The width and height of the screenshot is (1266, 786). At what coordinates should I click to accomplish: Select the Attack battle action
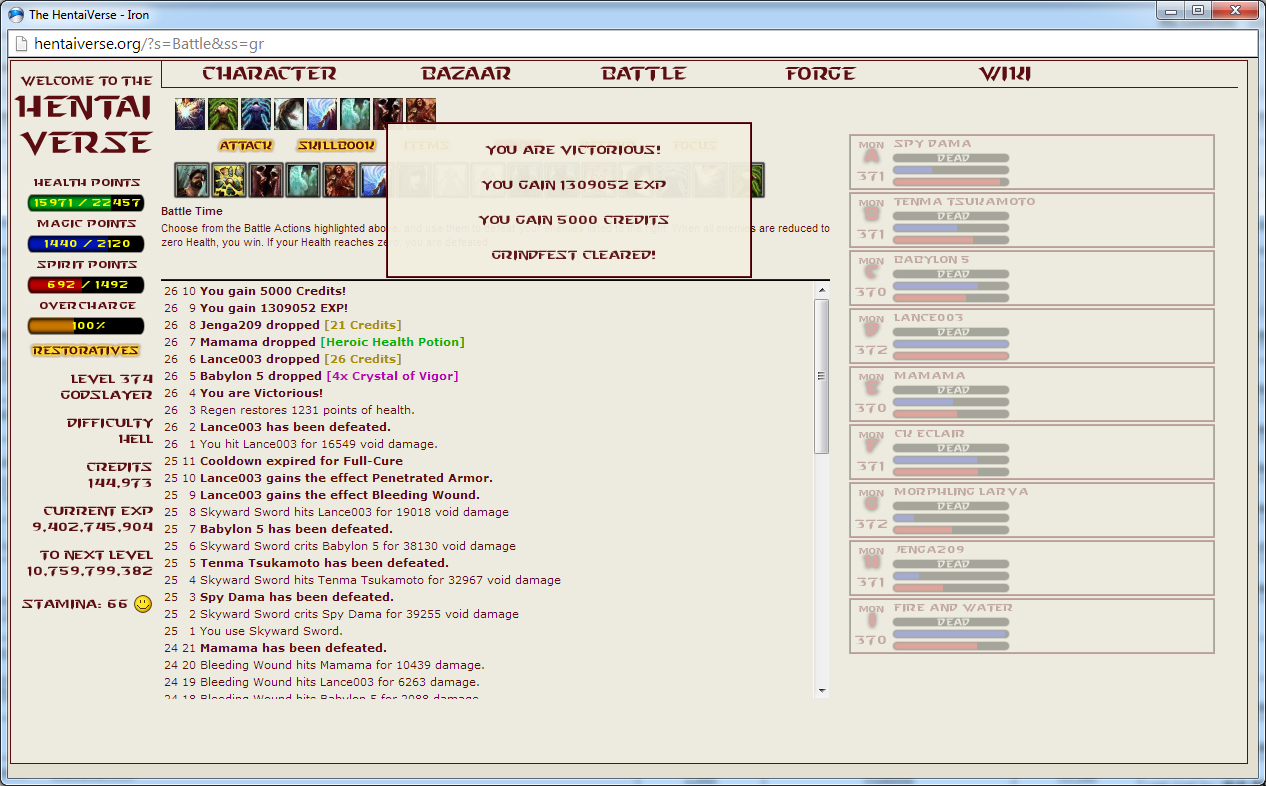point(246,146)
